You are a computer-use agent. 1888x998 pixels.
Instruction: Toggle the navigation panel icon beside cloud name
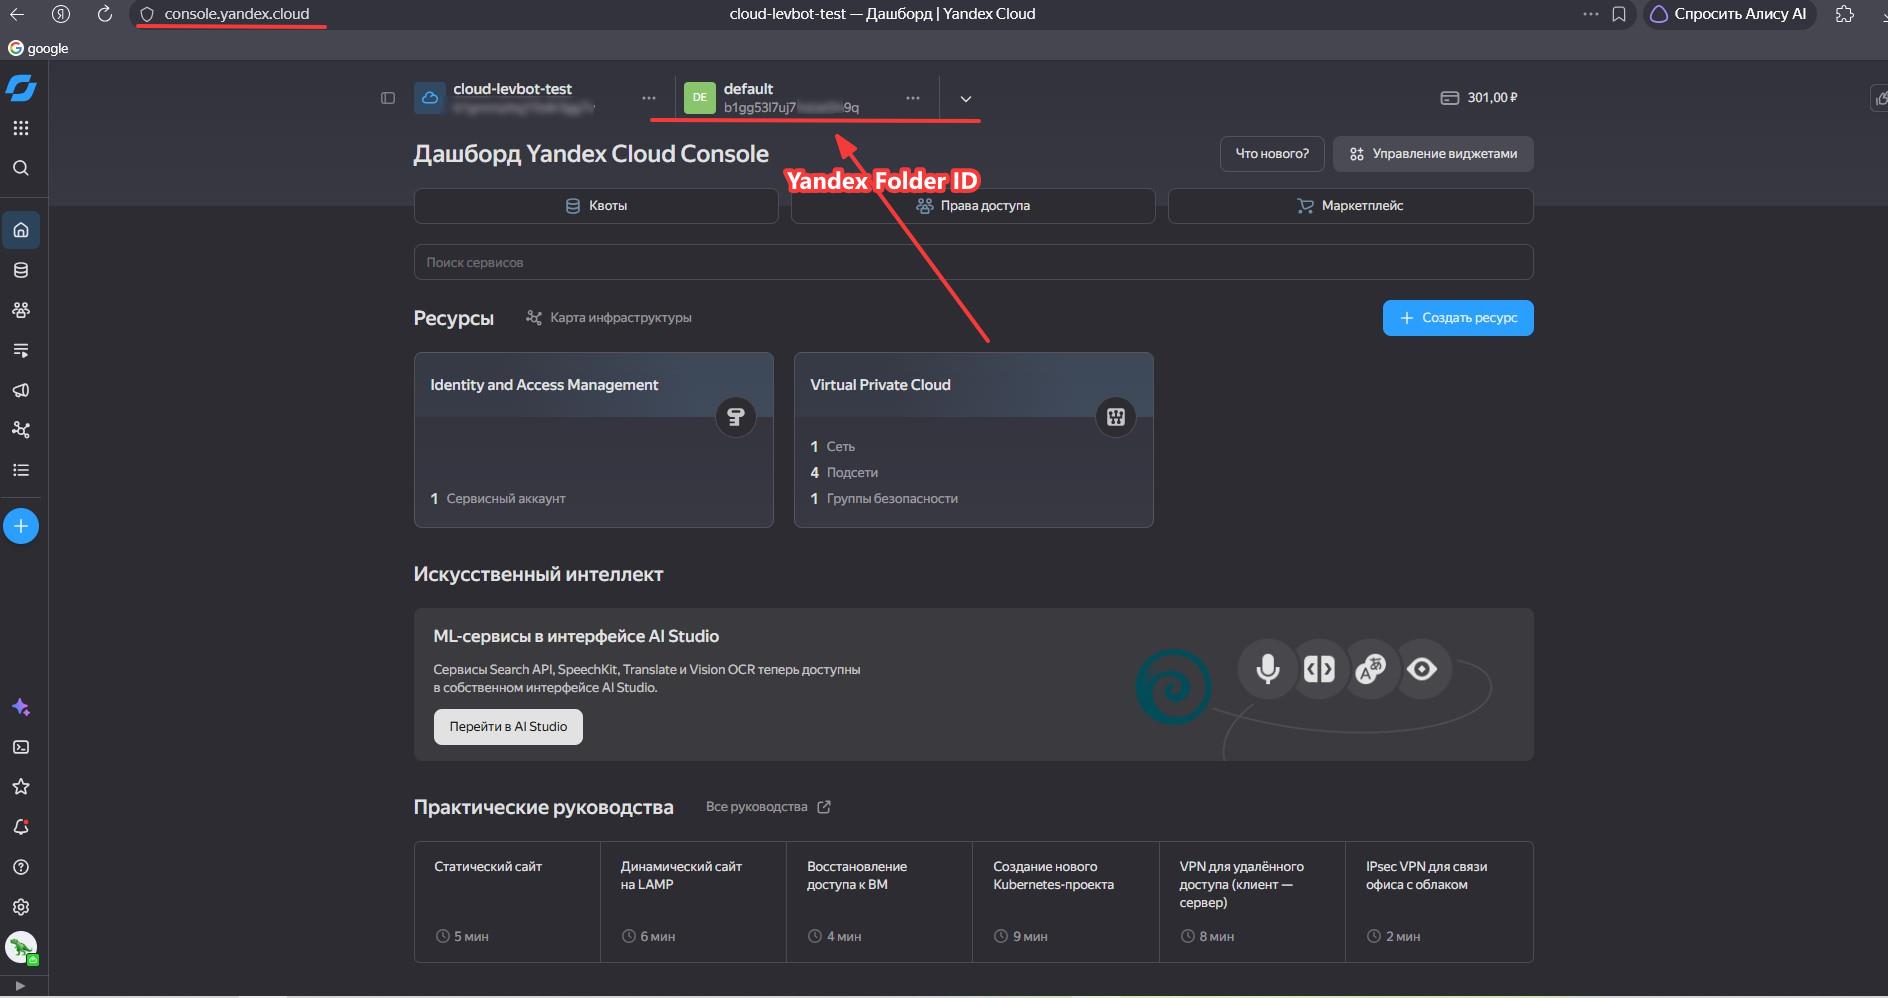point(388,98)
